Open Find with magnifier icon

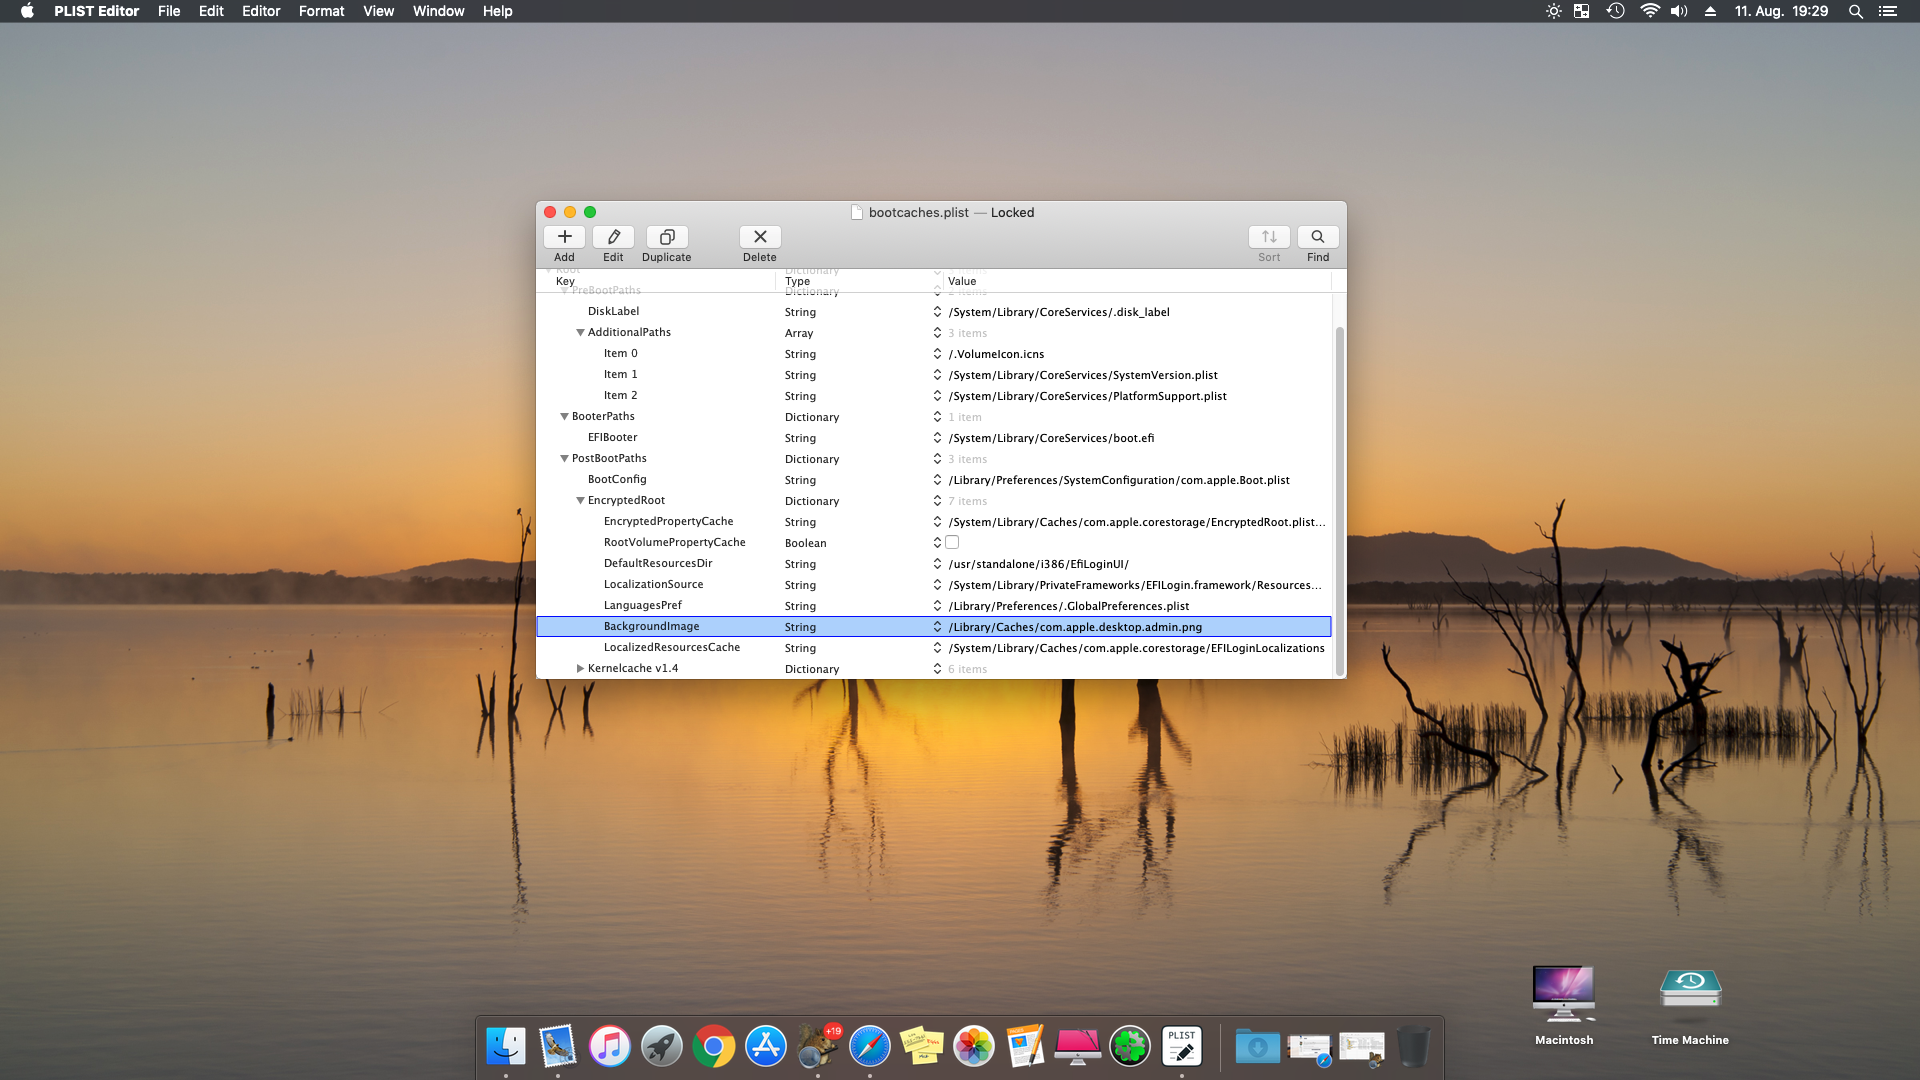coord(1317,237)
